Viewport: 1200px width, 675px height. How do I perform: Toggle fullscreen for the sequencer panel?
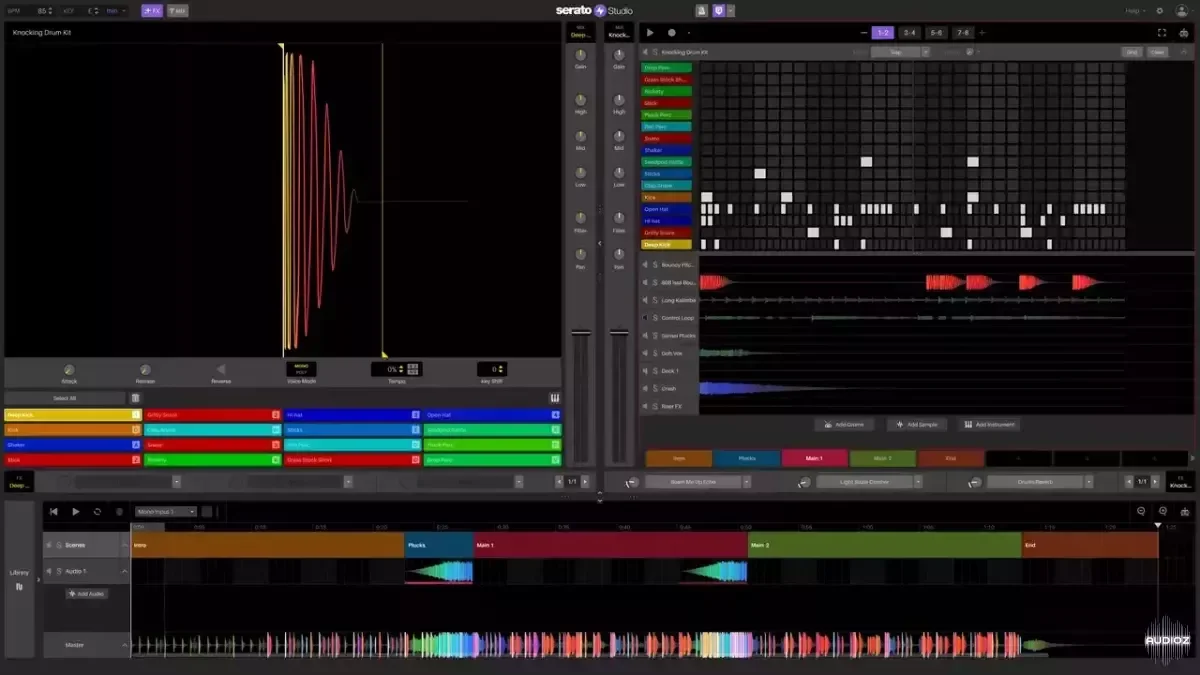tap(1161, 32)
